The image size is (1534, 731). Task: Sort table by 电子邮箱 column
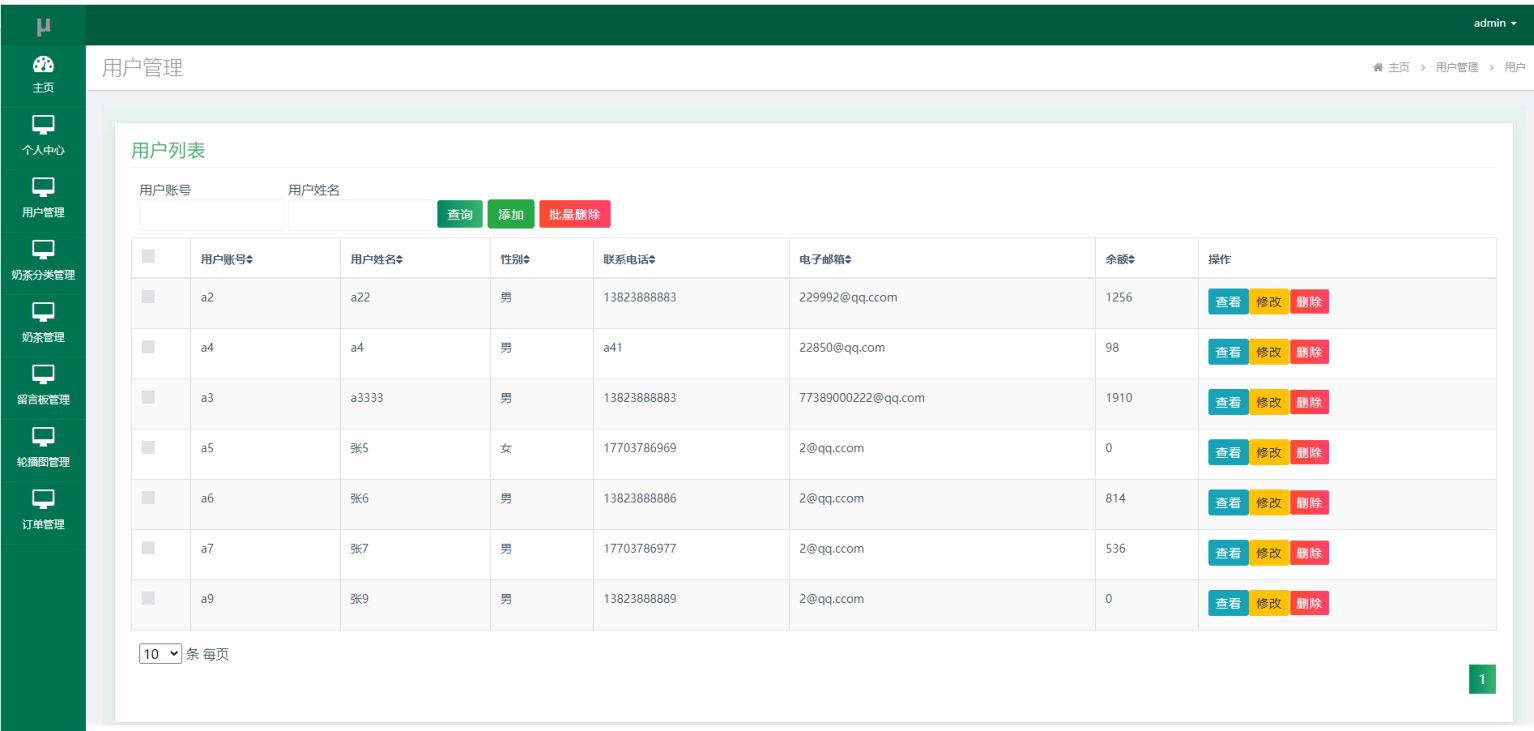point(826,260)
